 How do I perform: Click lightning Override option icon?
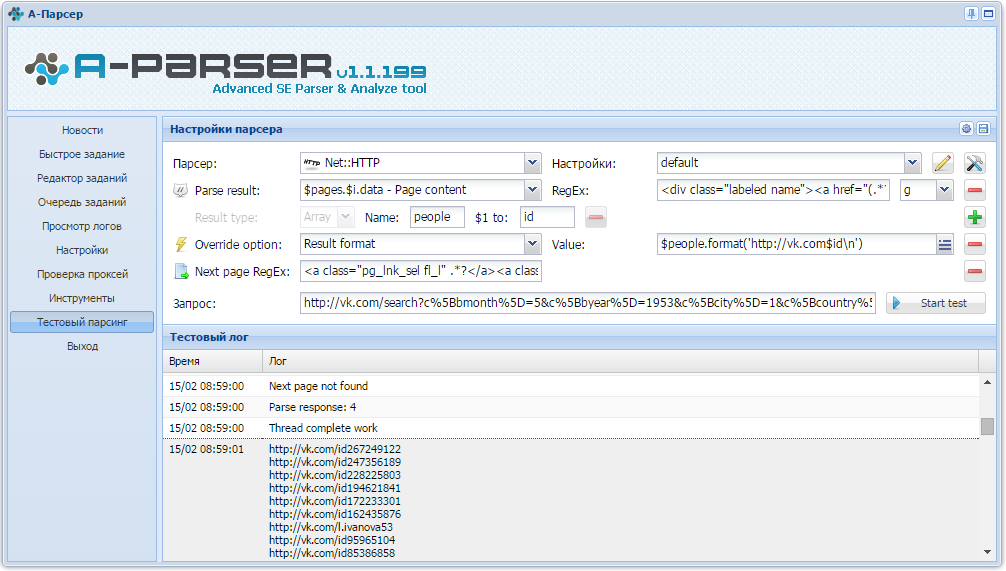point(181,244)
